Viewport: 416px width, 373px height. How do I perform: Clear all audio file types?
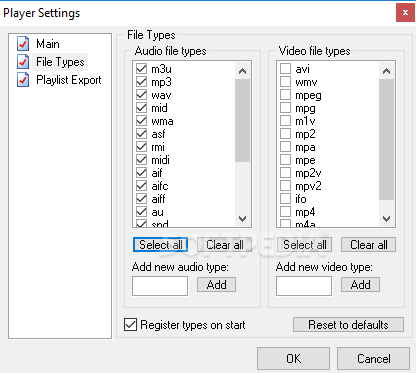[225, 245]
